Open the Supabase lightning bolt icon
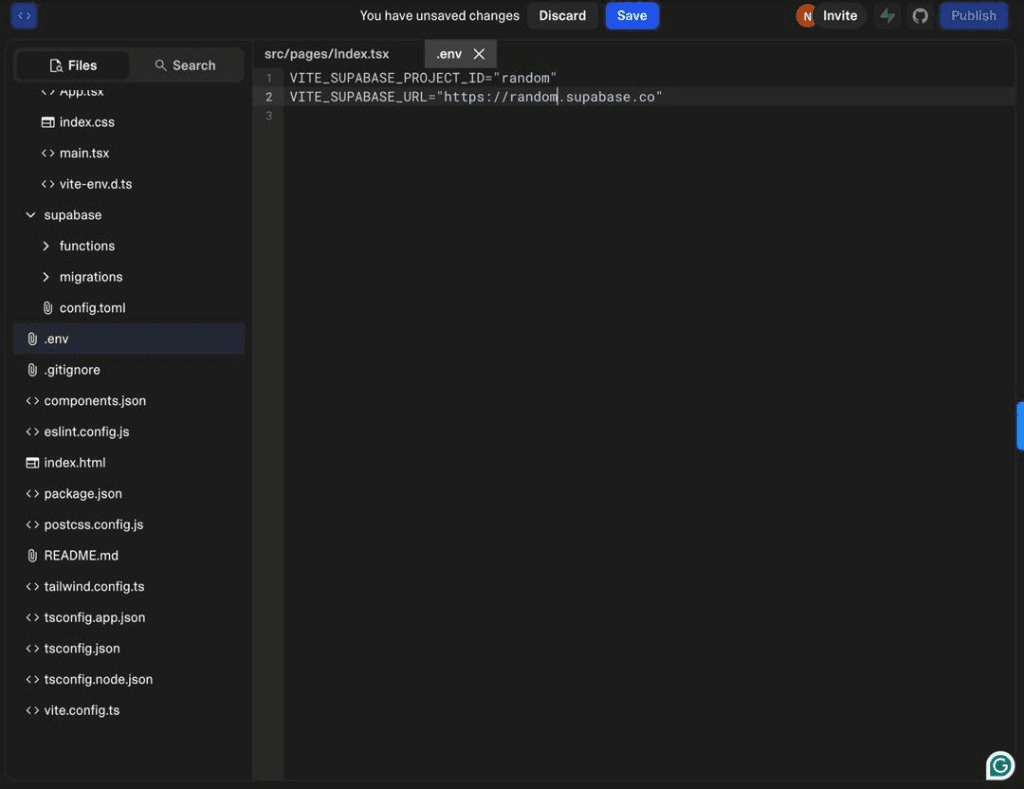Viewport: 1024px width, 789px height. (x=888, y=16)
